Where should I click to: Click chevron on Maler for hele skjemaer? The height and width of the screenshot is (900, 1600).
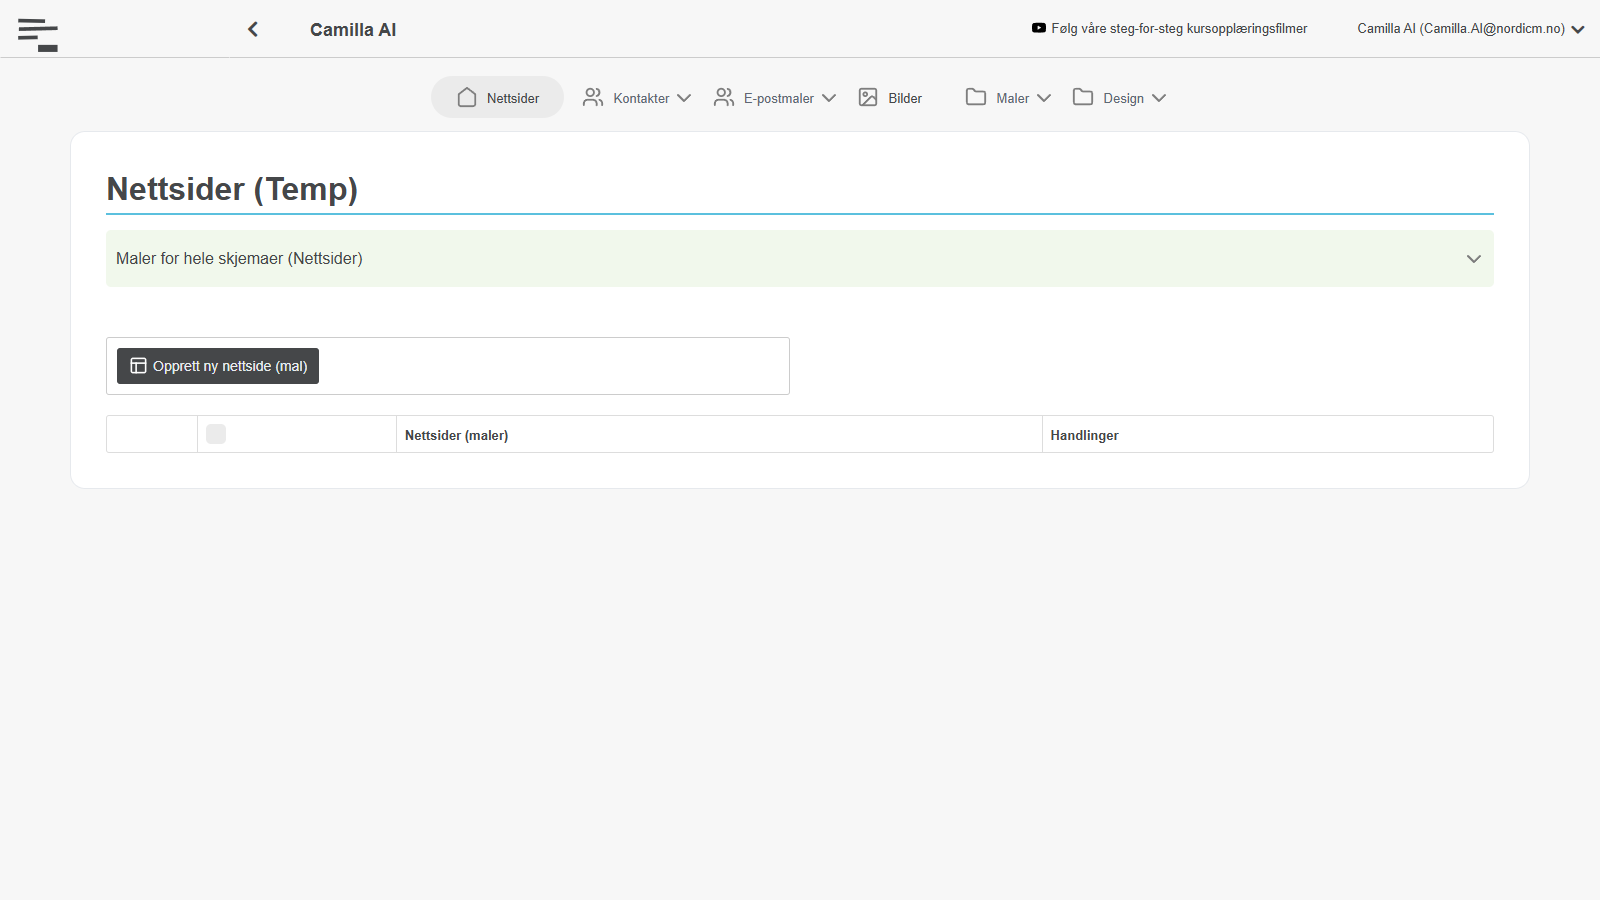tap(1473, 259)
